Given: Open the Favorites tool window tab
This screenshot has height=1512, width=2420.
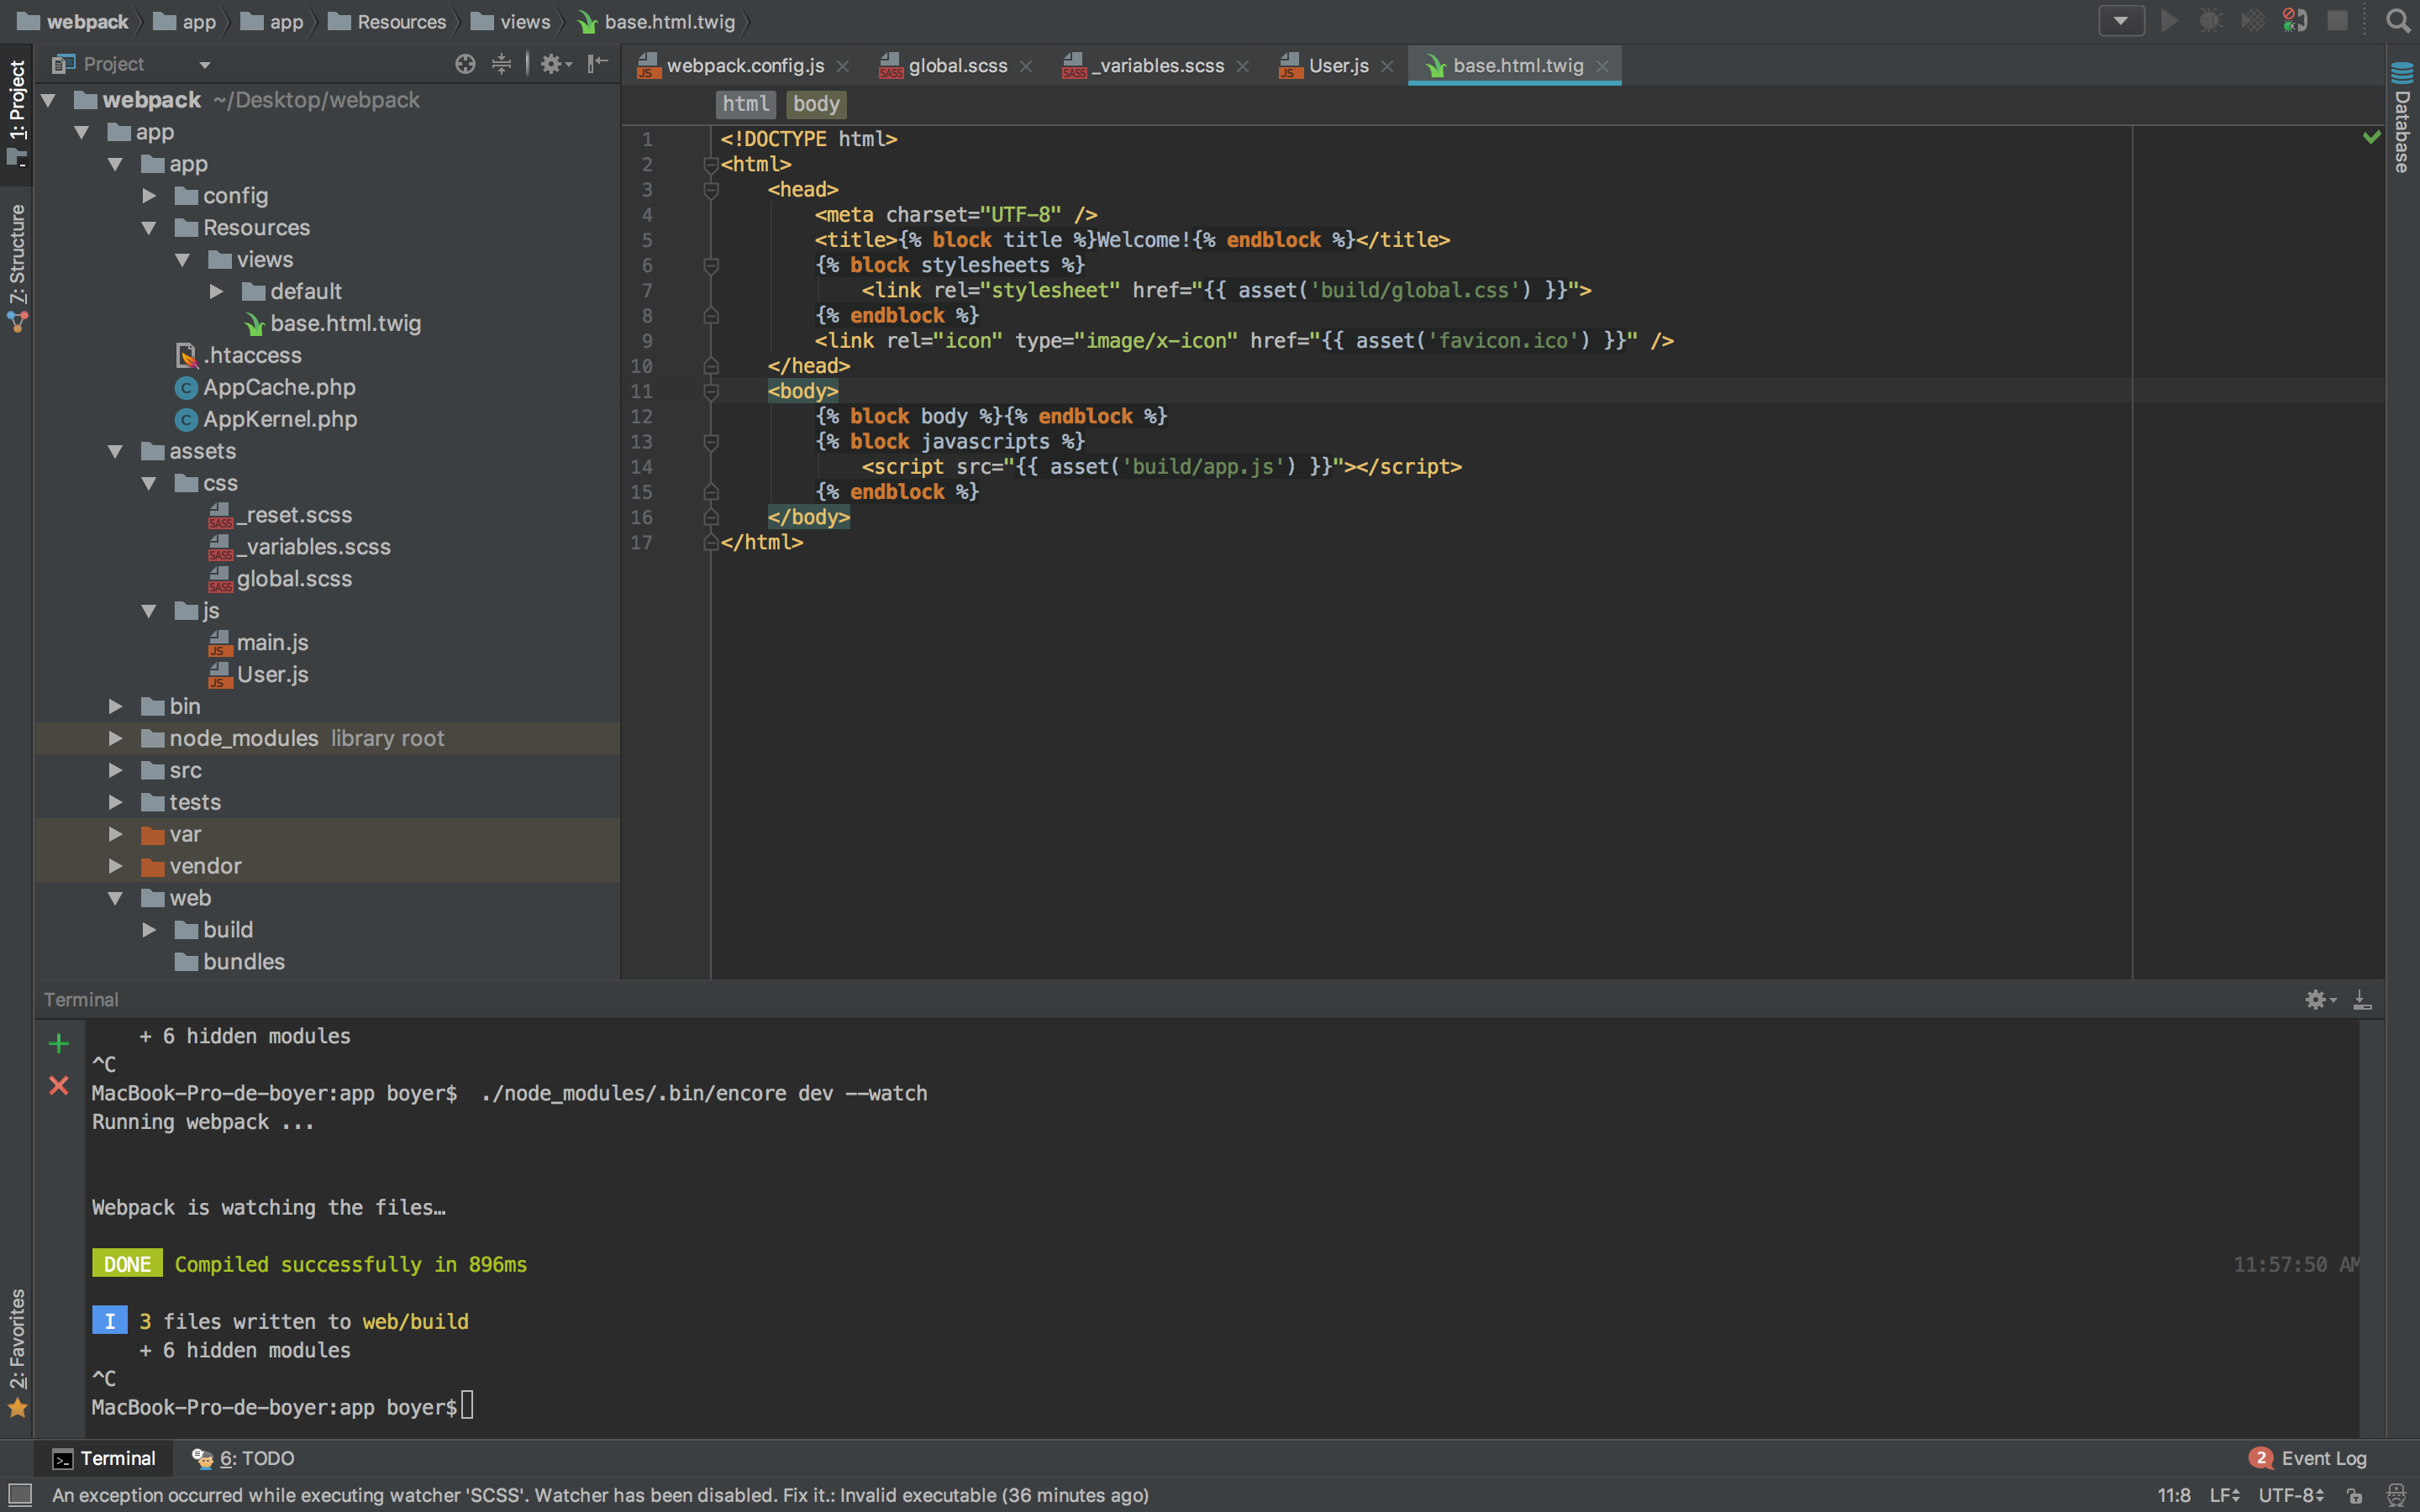Looking at the screenshot, I should click(17, 1352).
